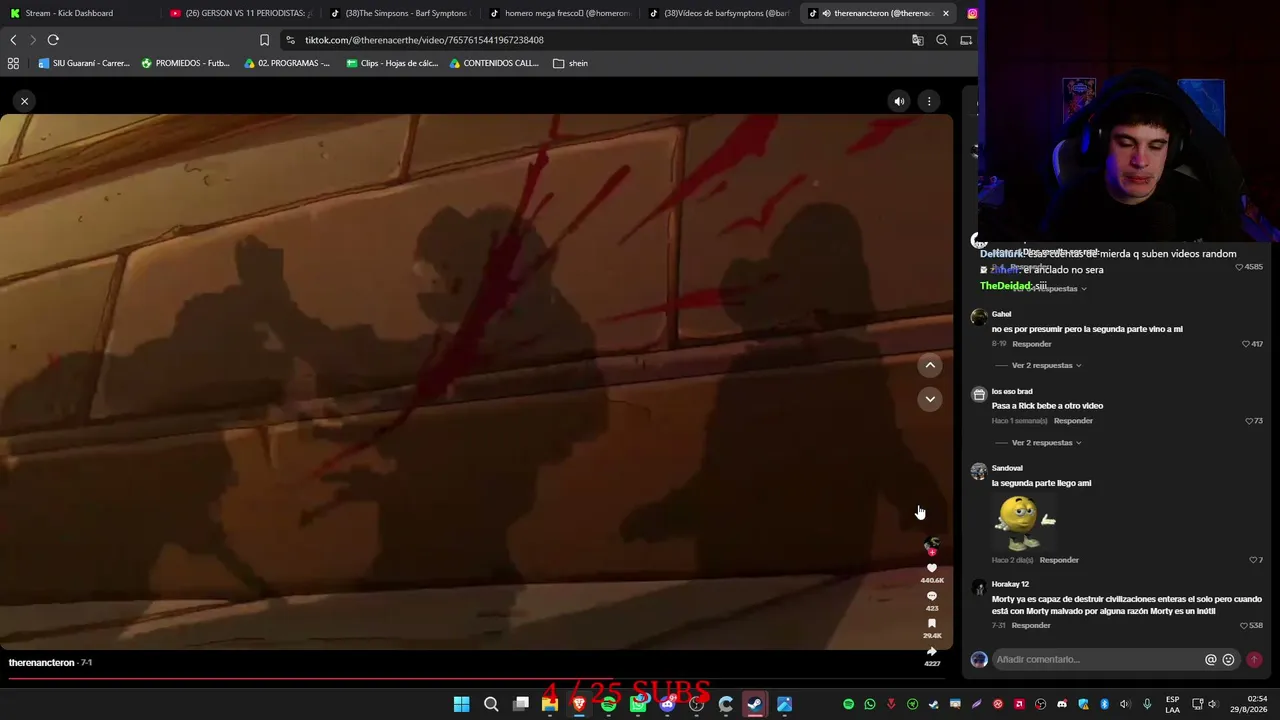Expand replies under los oso brad's comment
1280x720 pixels.
click(x=1046, y=443)
